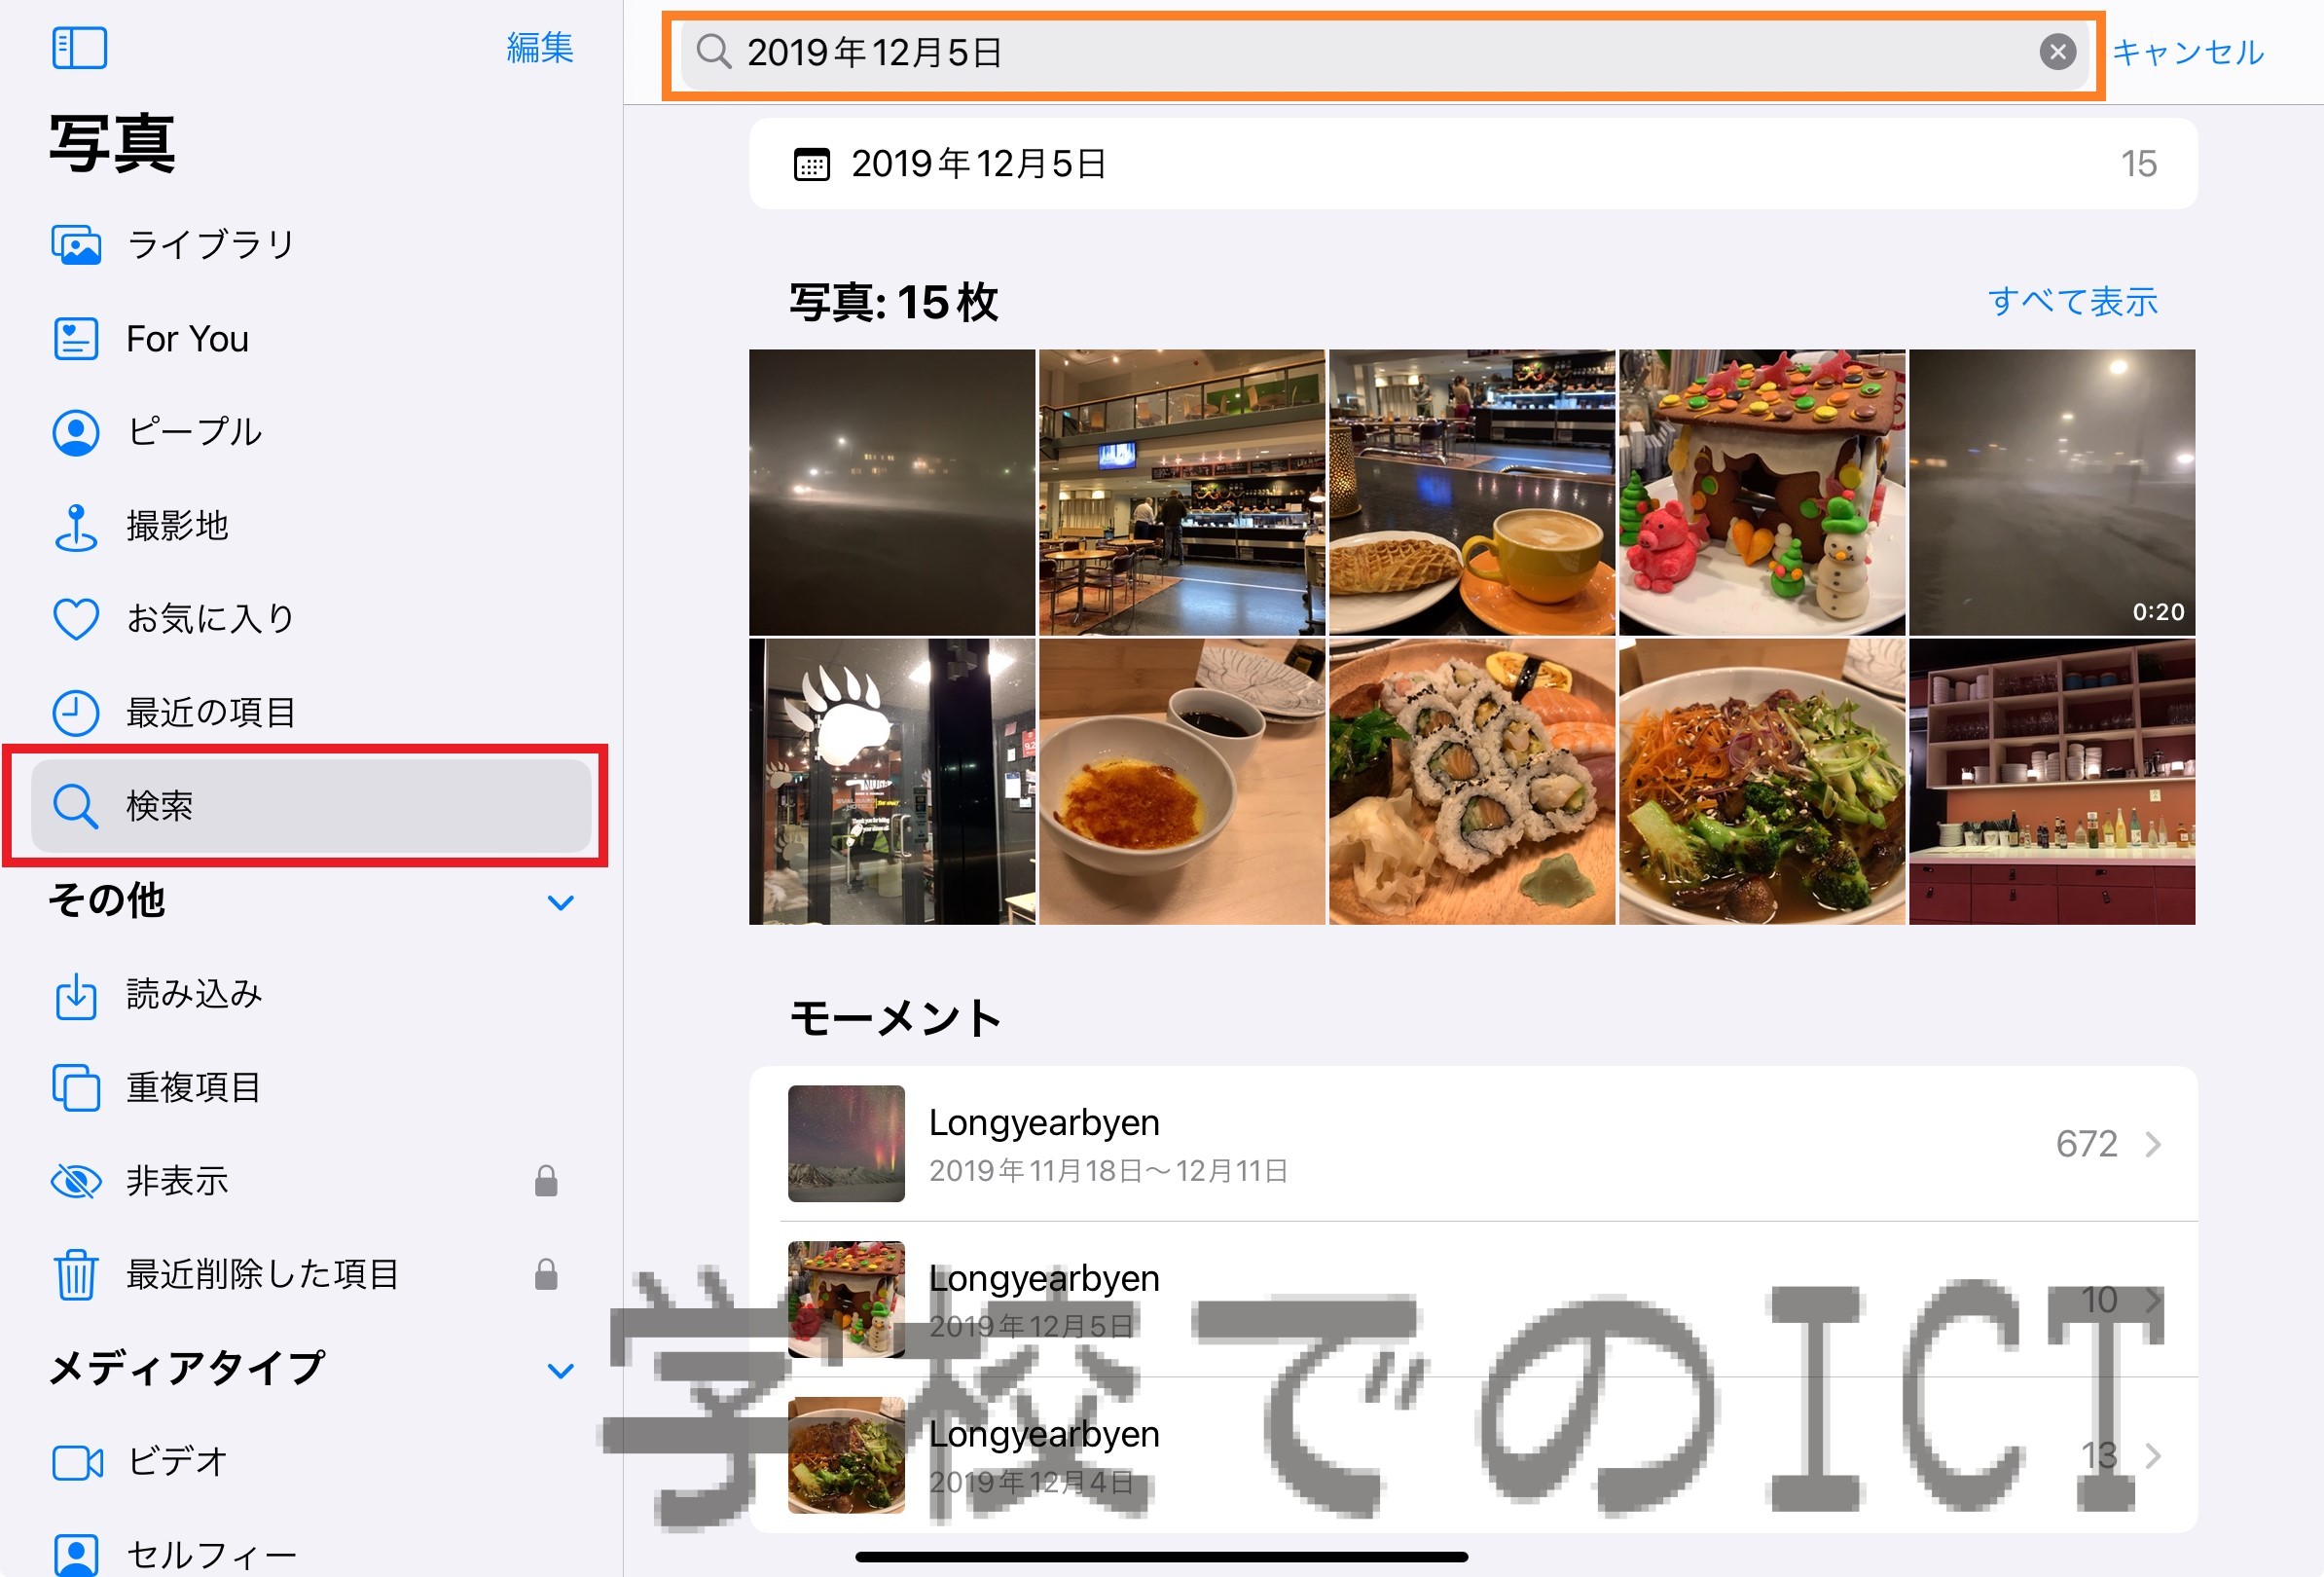Collapse the その他 section chevron

pos(561,902)
